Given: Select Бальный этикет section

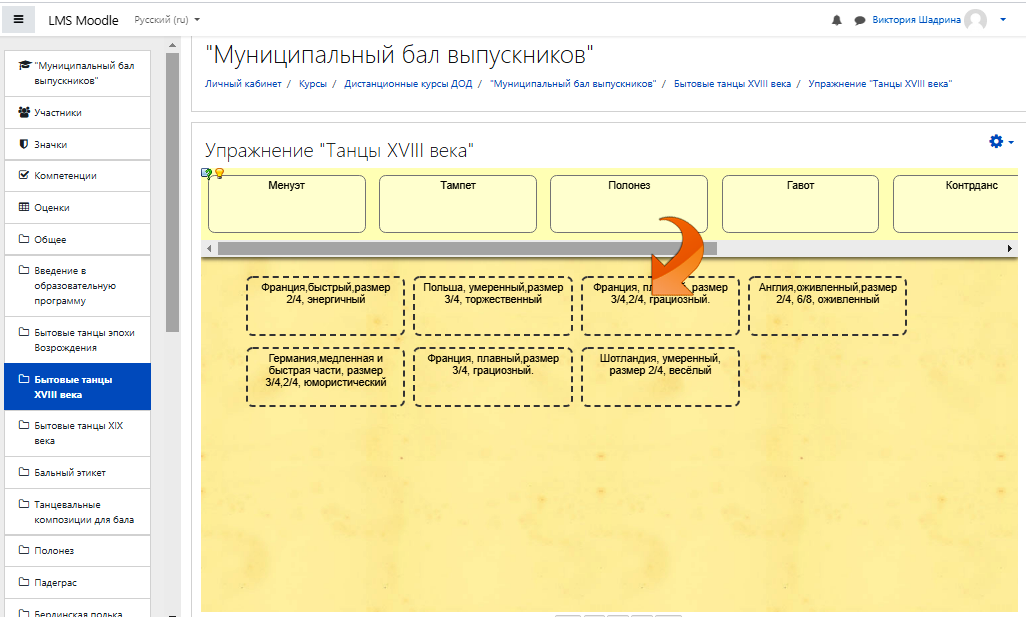Looking at the screenshot, I should pos(69,472).
